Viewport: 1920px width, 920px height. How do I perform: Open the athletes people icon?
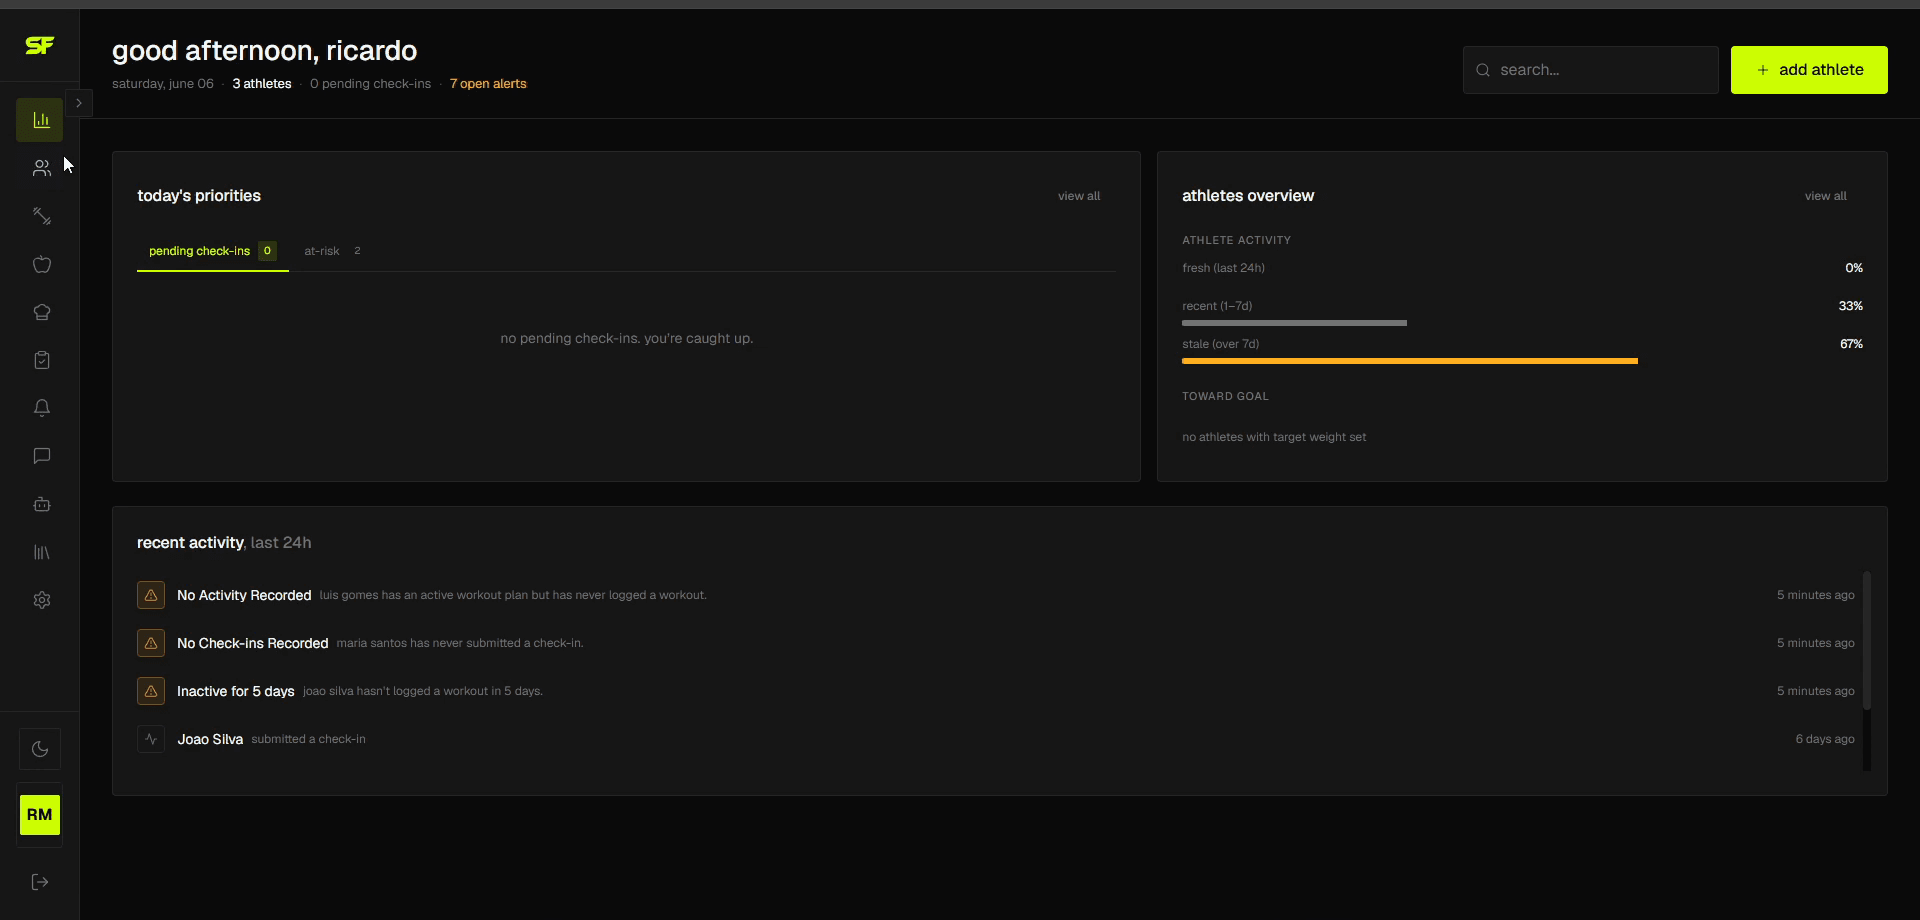point(41,168)
